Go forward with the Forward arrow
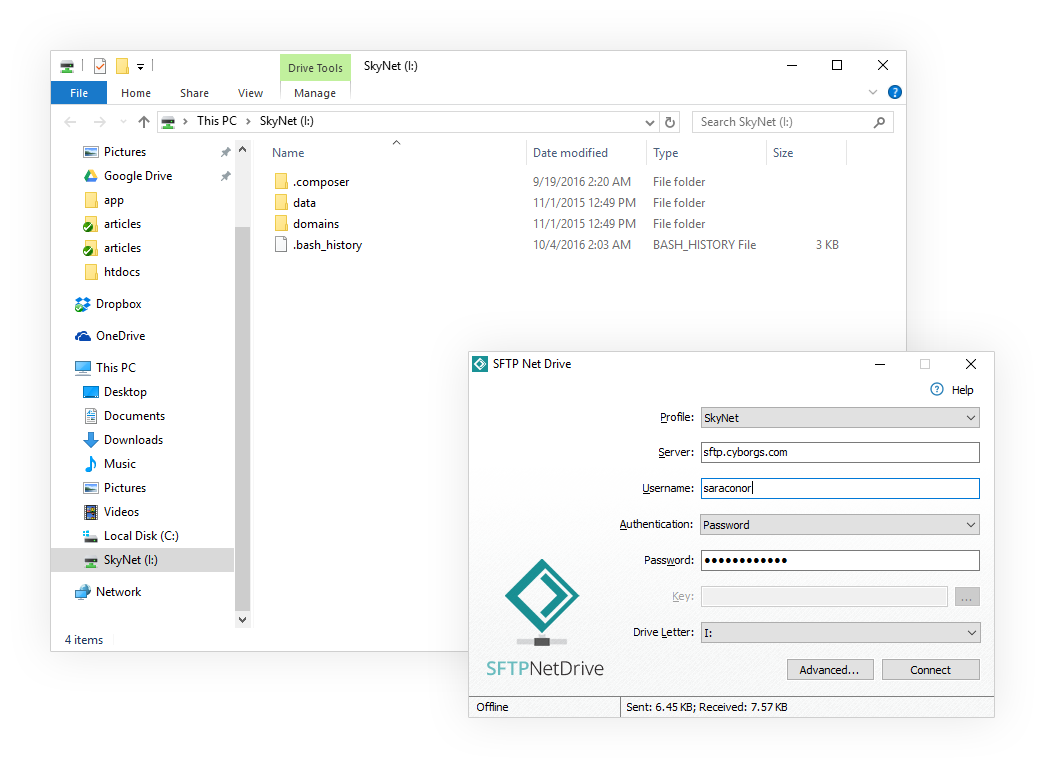The width and height of the screenshot is (1045, 768). (x=99, y=122)
